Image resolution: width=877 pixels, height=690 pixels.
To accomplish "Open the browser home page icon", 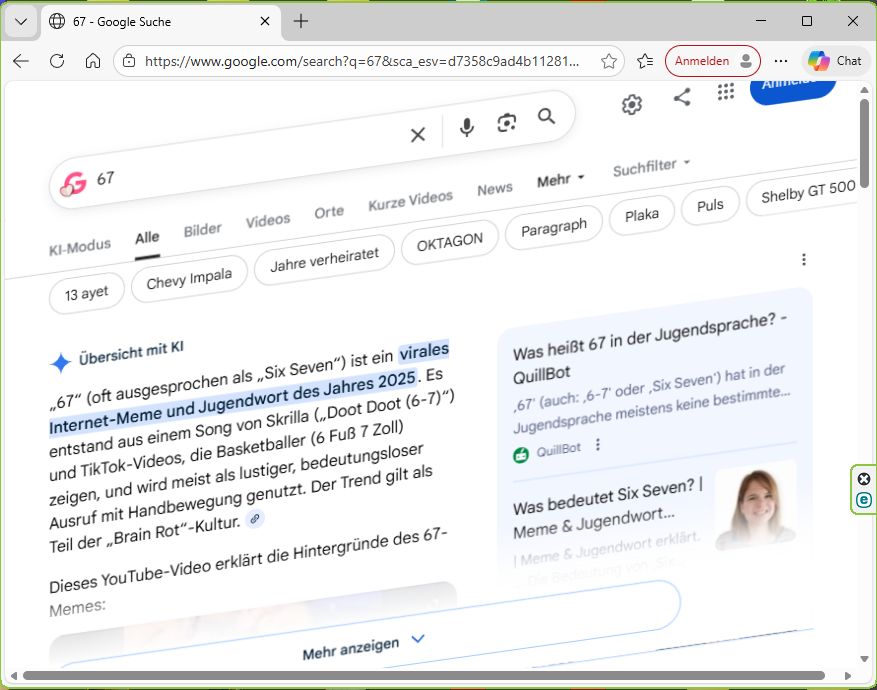I will pyautogui.click(x=93, y=61).
